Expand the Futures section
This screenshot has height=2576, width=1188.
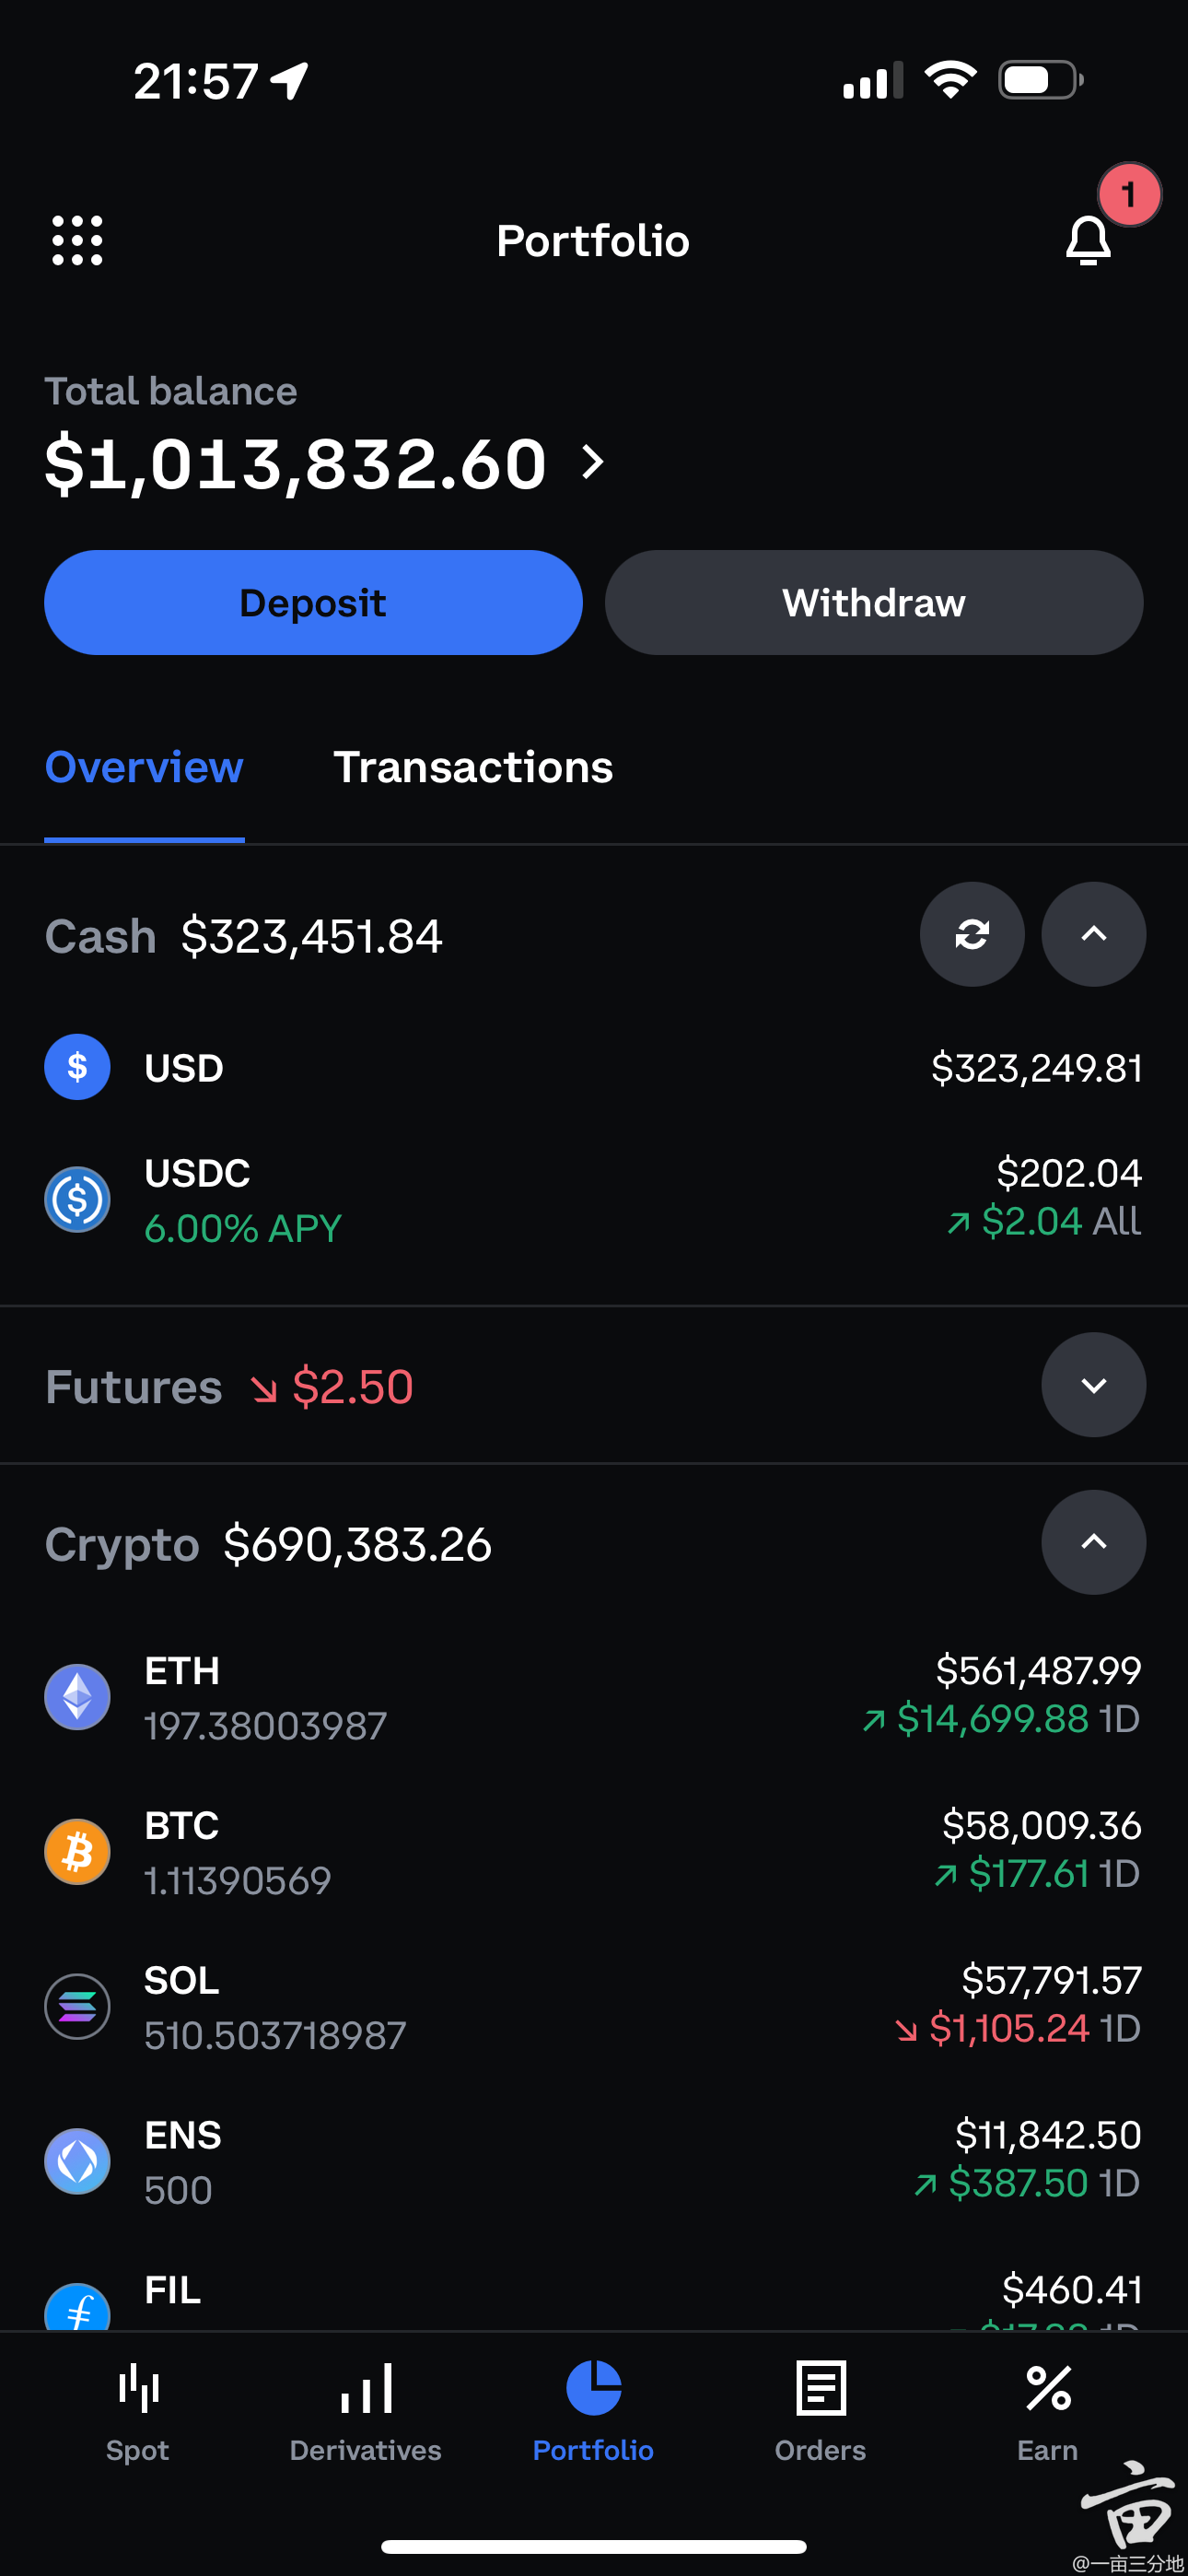pyautogui.click(x=1094, y=1385)
